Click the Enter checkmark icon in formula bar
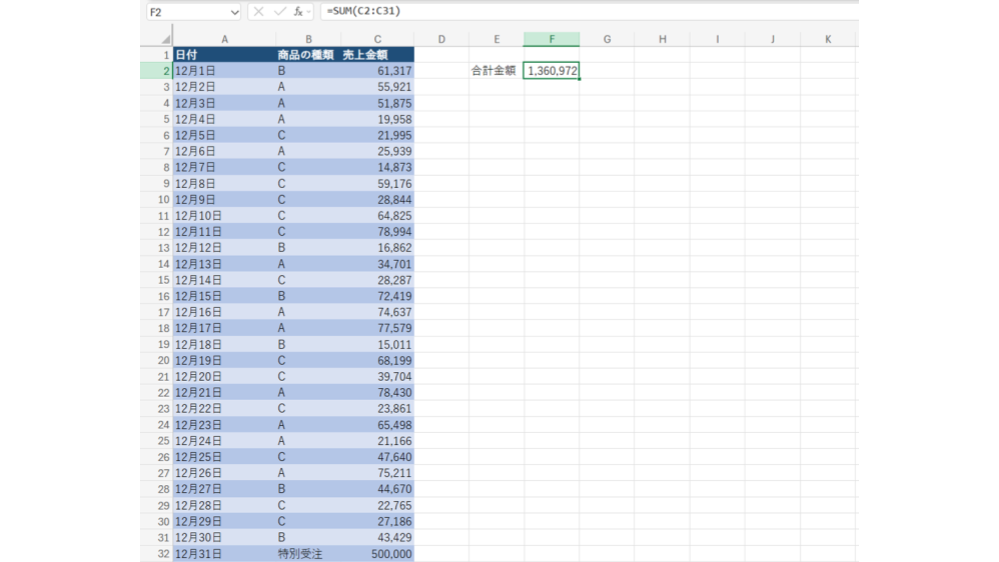Image resolution: width=999 pixels, height=562 pixels. [279, 12]
